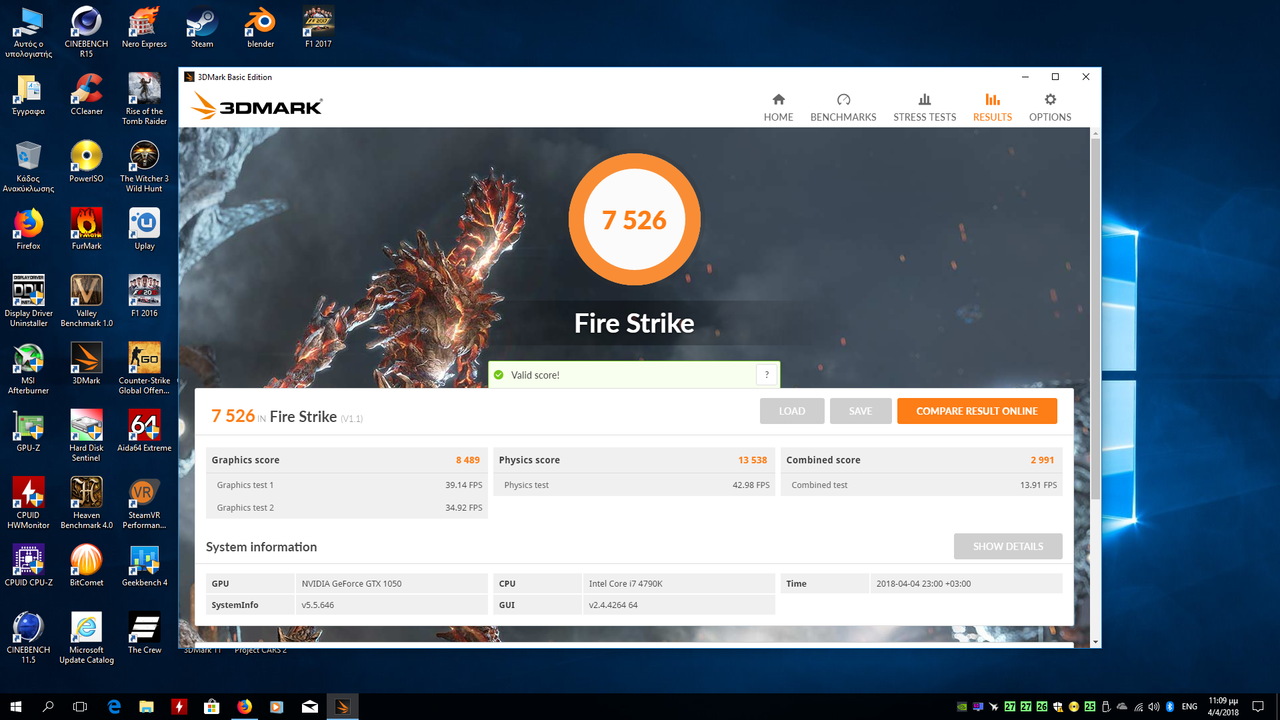Click the question mark next to Valid score

click(767, 375)
